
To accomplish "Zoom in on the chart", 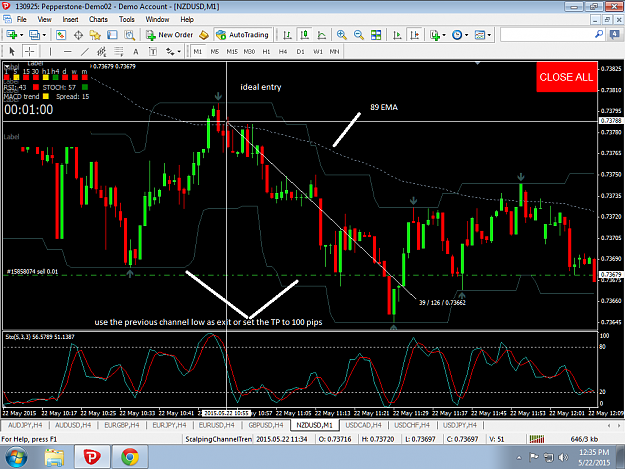I will pos(342,35).
